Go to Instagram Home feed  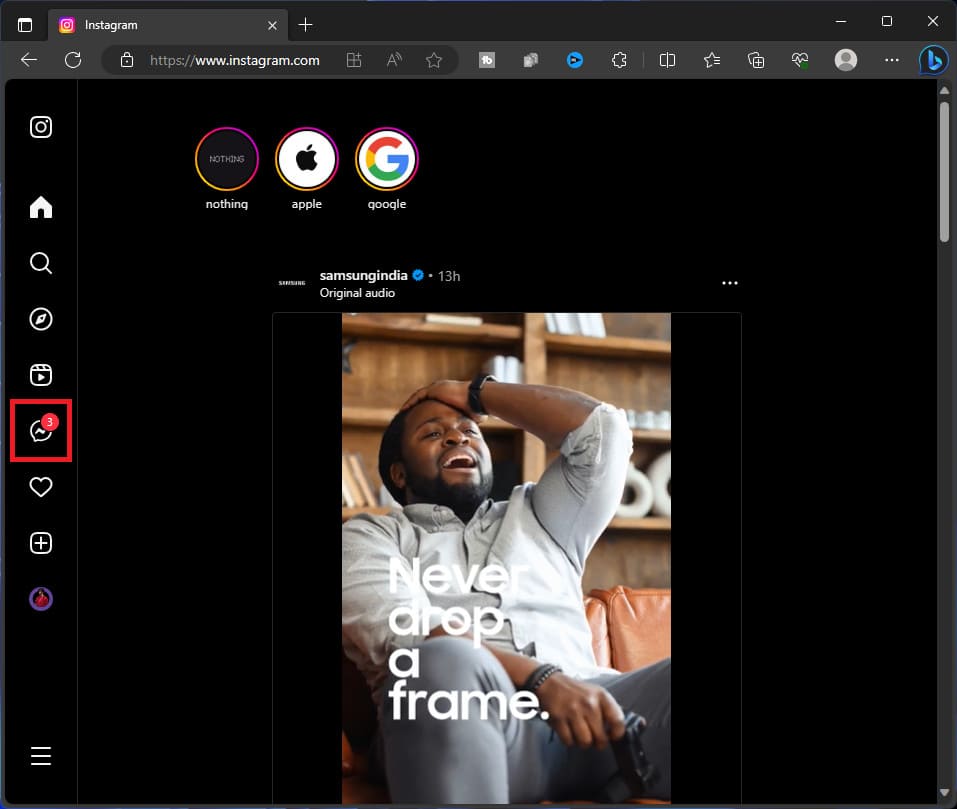[x=41, y=207]
